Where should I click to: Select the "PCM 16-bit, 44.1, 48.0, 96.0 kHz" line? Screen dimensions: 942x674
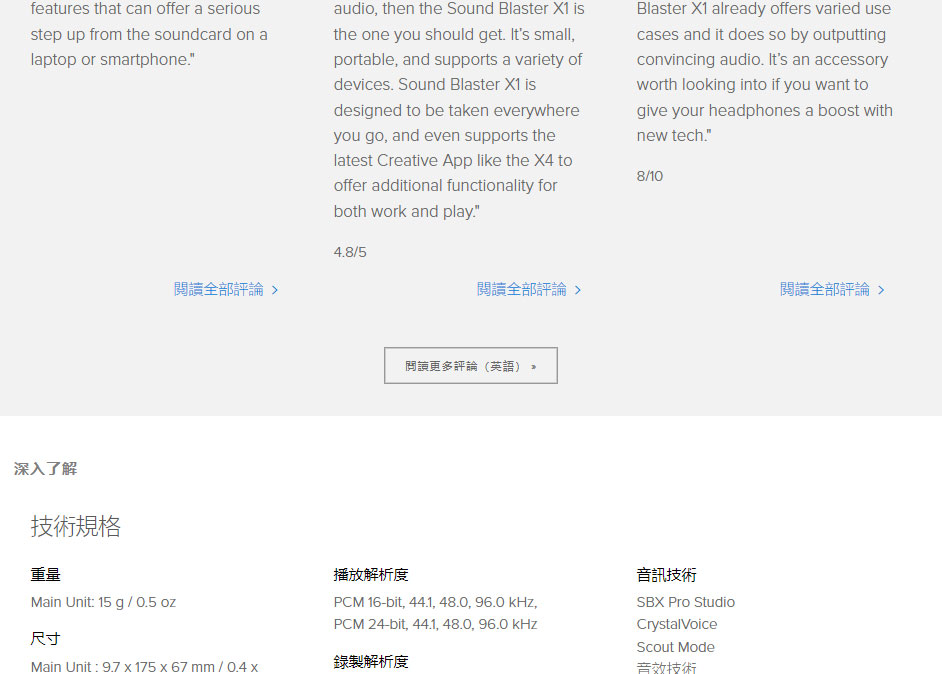click(x=436, y=602)
